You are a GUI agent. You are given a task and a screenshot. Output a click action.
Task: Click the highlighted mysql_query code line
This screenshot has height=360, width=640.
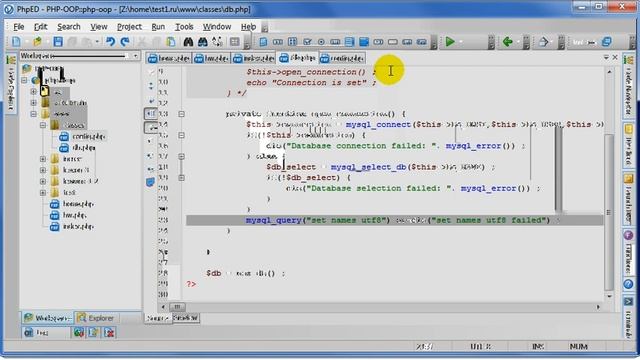point(394,220)
